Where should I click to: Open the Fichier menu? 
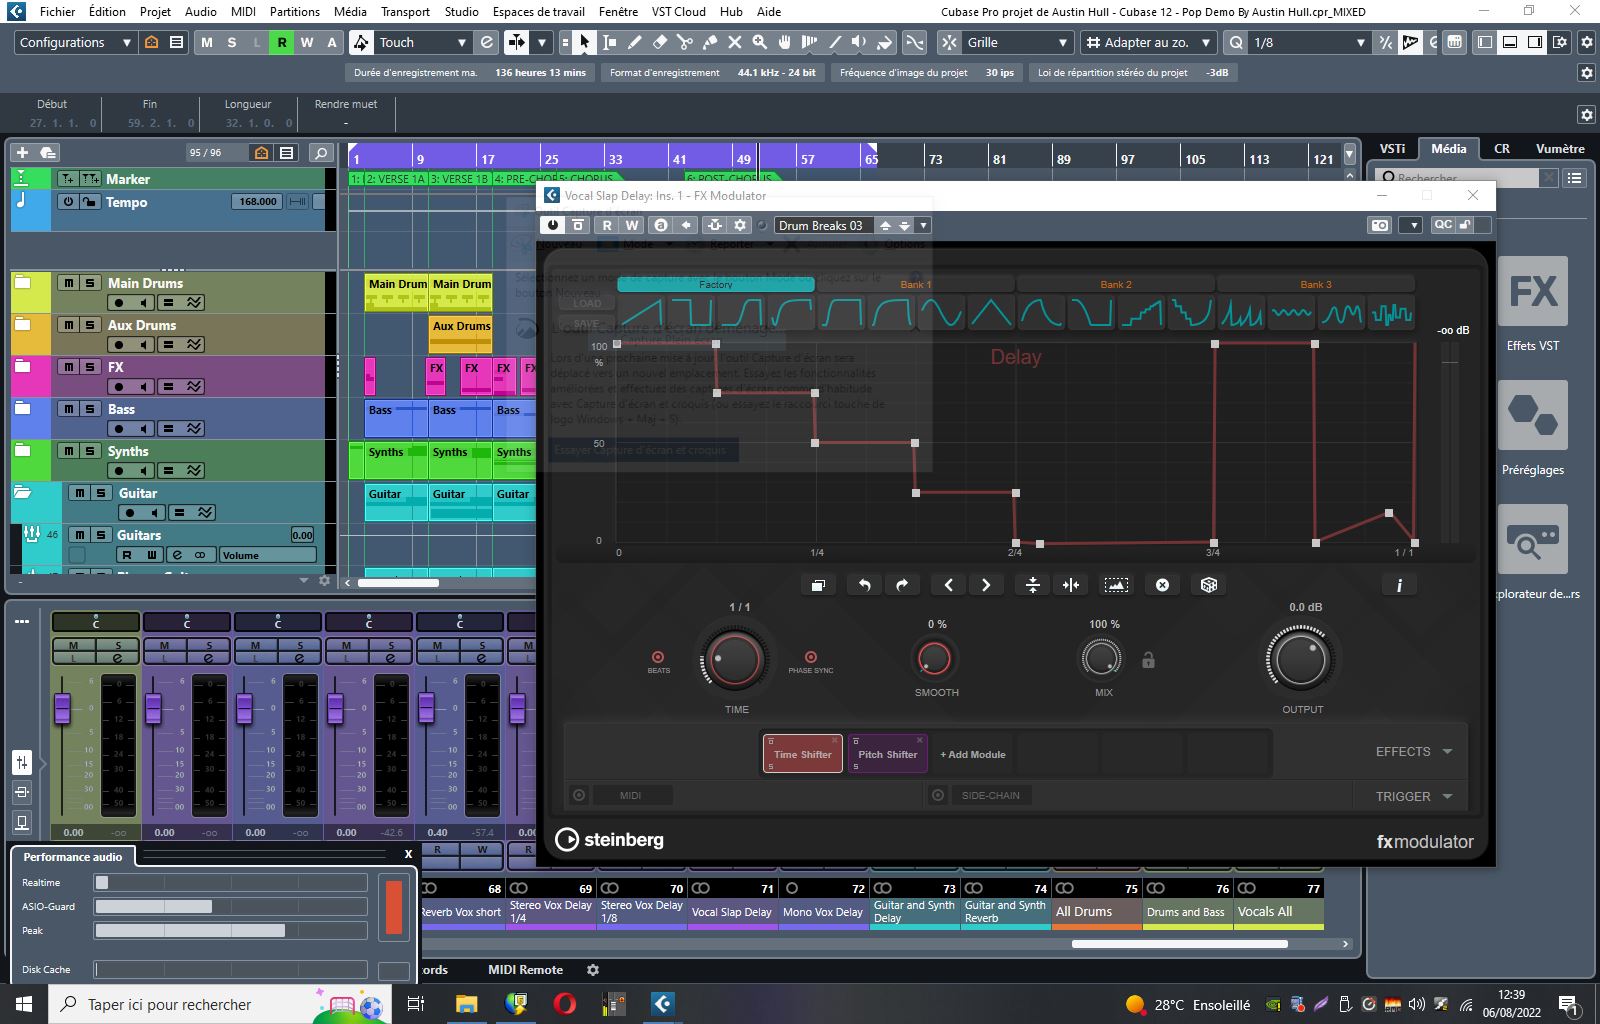tap(57, 11)
